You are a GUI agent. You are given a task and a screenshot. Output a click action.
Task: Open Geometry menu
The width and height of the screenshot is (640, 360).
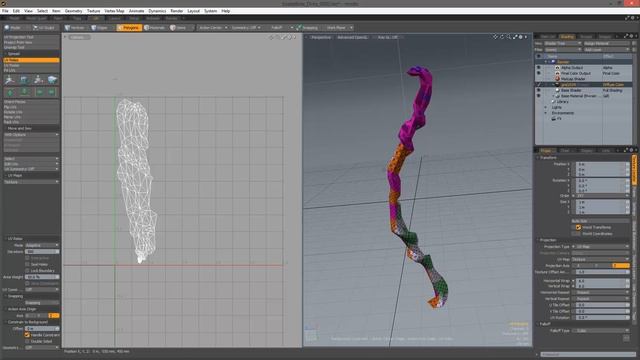[x=73, y=11]
